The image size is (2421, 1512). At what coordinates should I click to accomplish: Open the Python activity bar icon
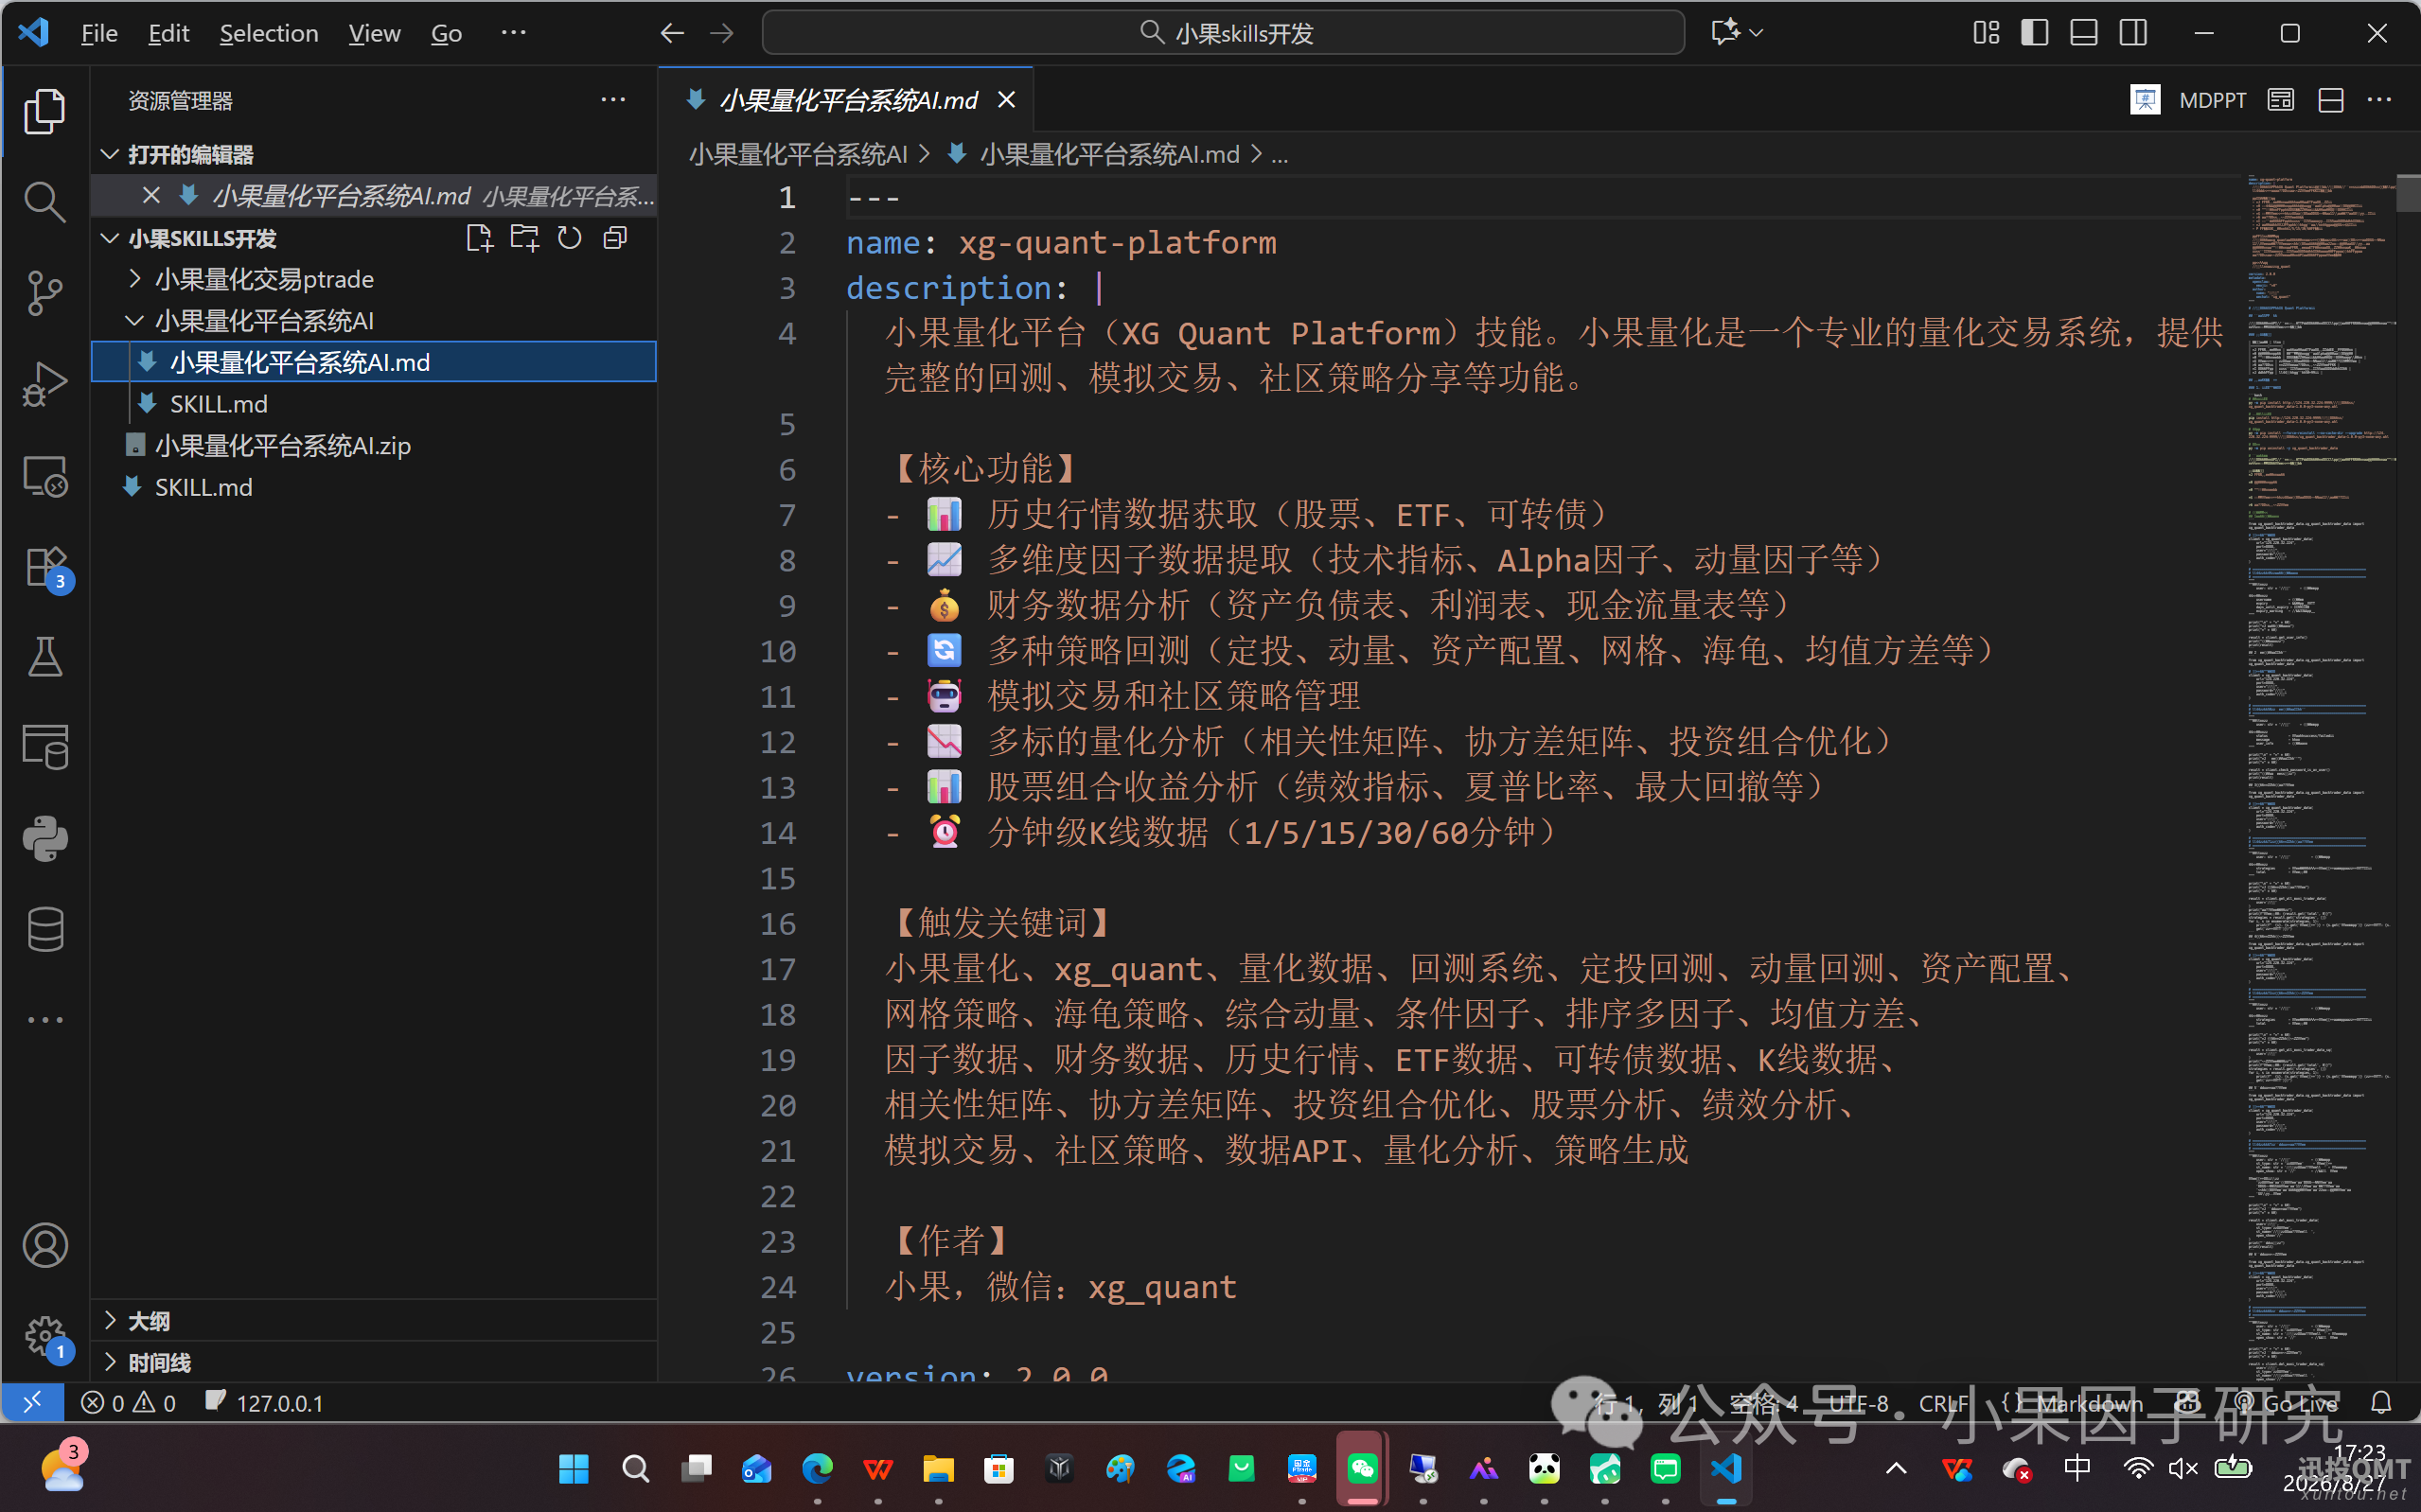[45, 838]
